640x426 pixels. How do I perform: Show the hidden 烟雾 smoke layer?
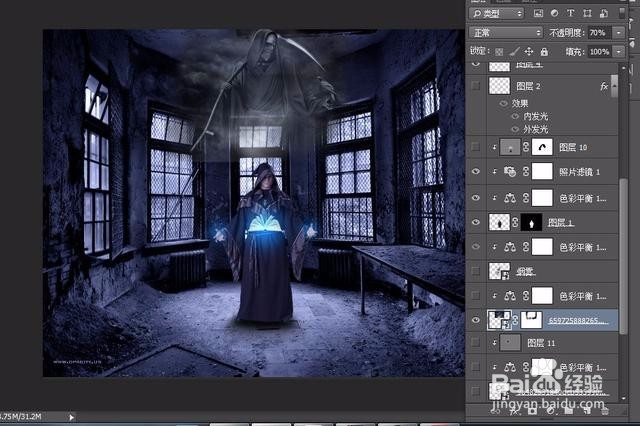tap(476, 271)
